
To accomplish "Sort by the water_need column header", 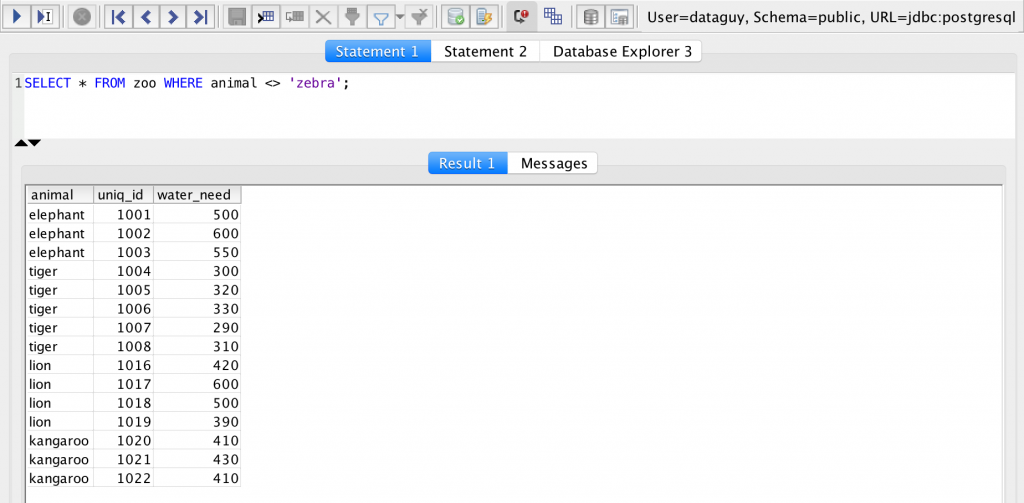I will point(197,195).
